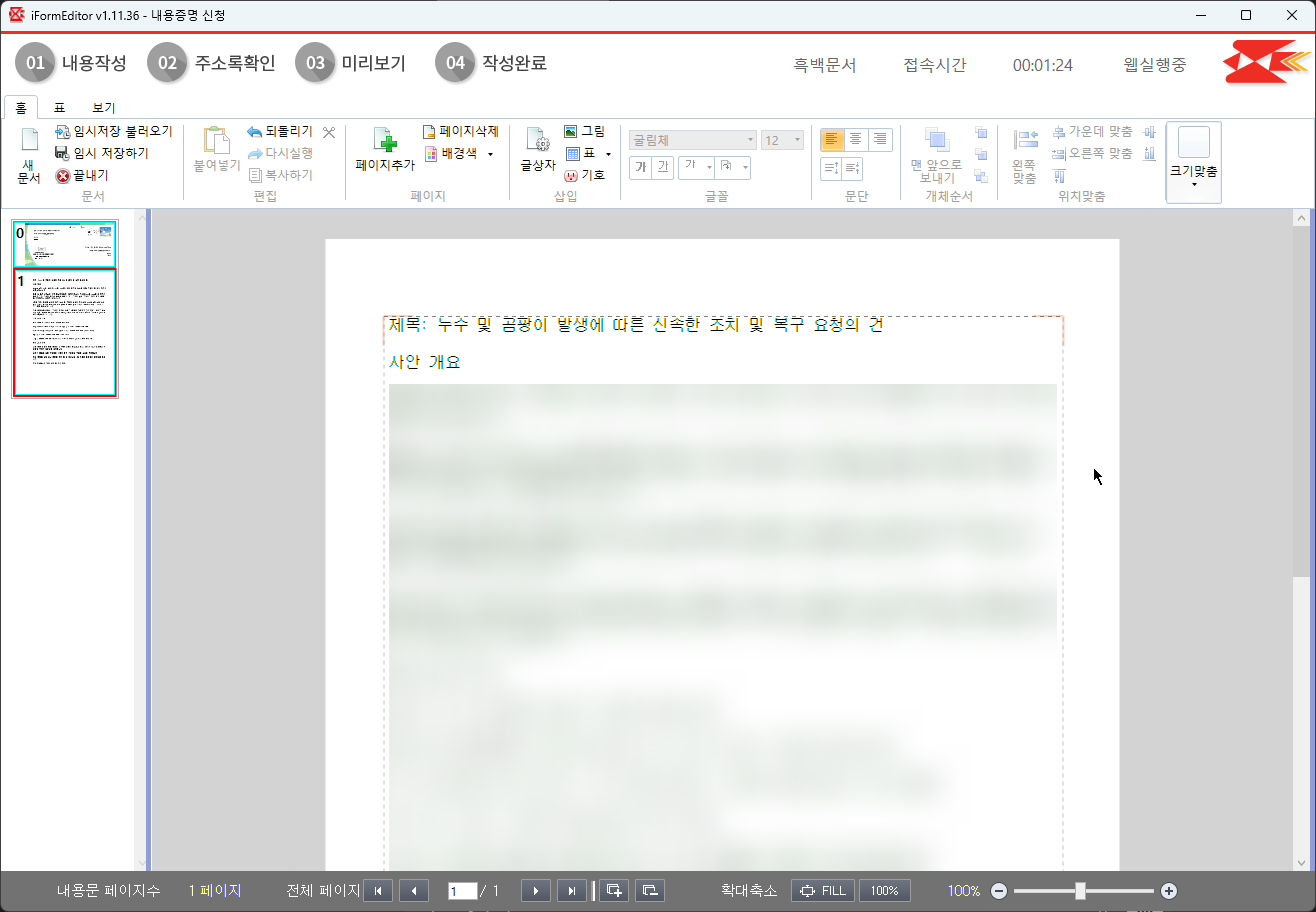Save temporarily with 임시 저장하기

pyautogui.click(x=101, y=153)
